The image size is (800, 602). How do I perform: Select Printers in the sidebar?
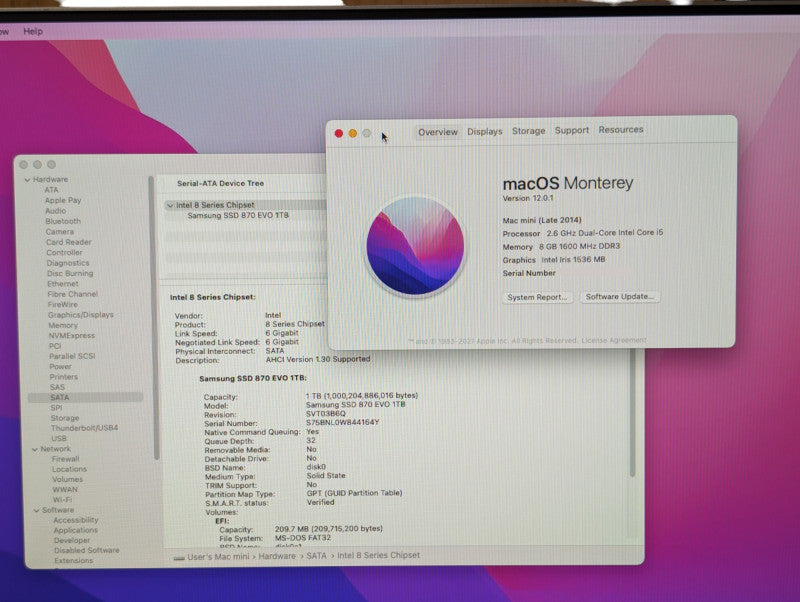(64, 377)
